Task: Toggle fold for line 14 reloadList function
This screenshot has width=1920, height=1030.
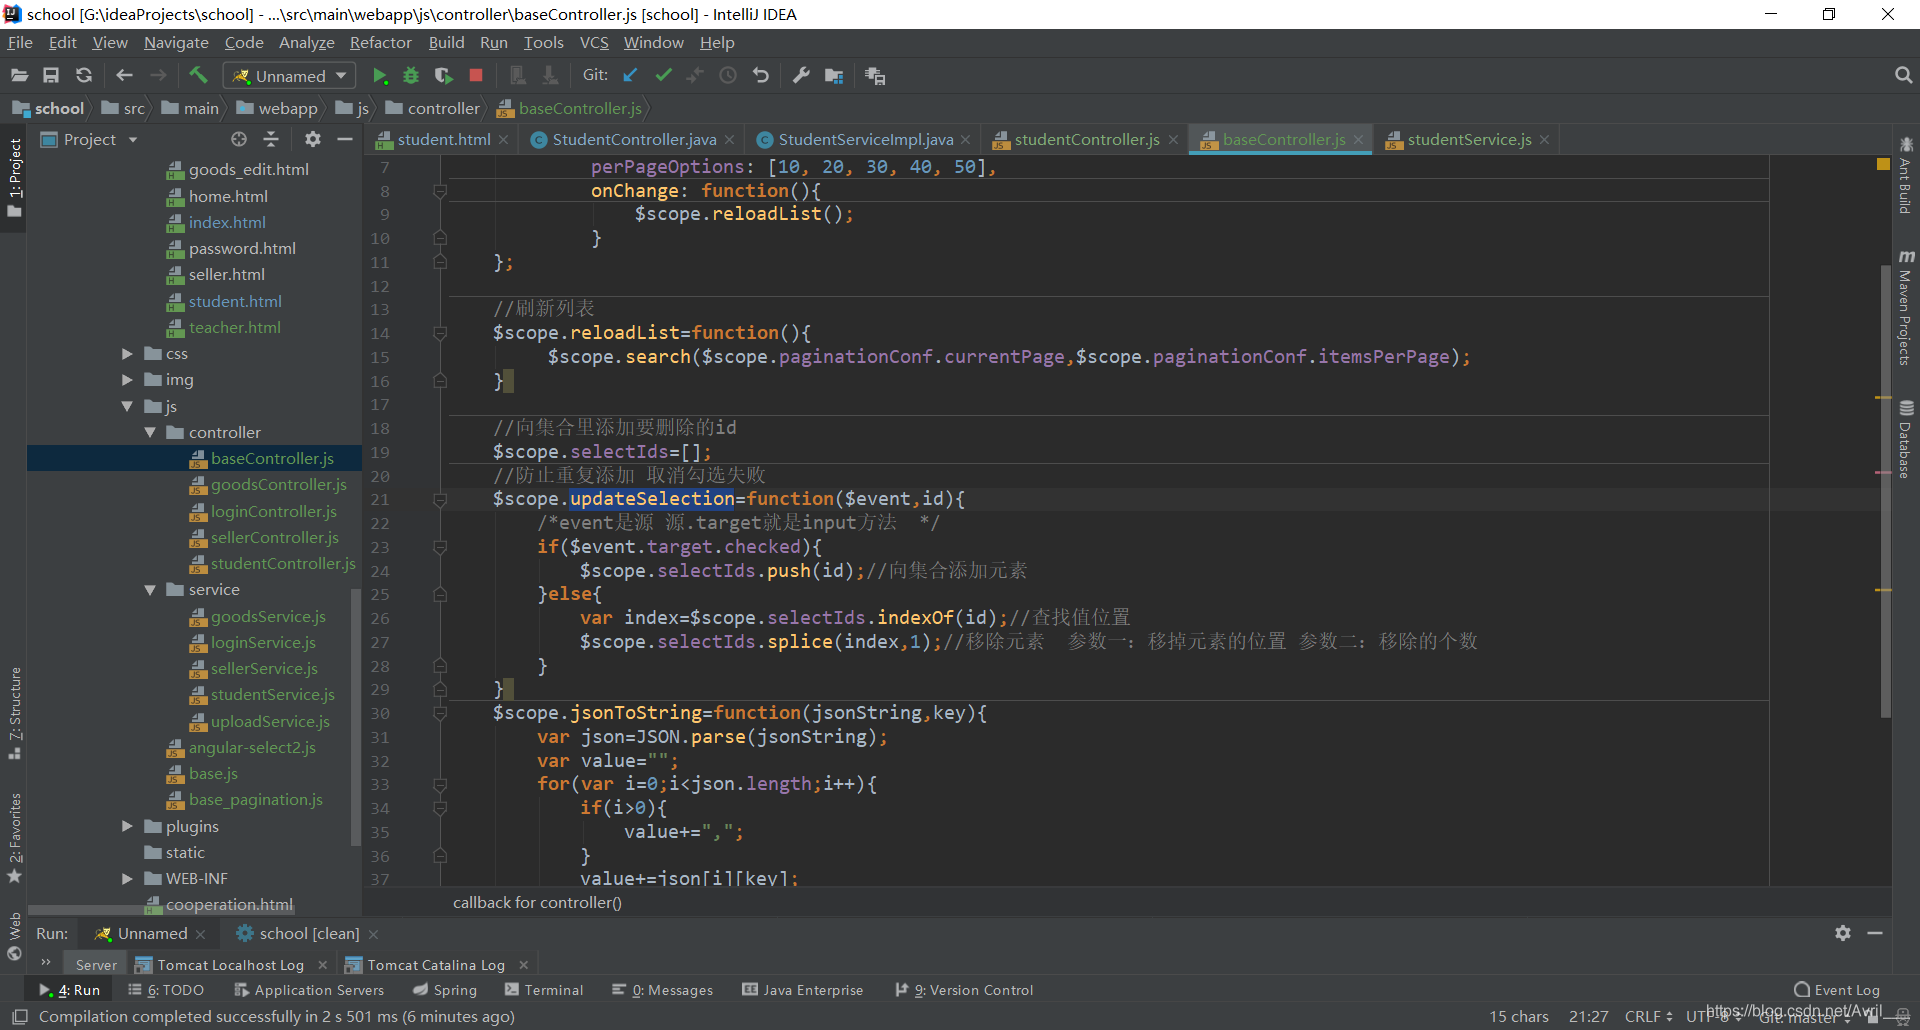Action: coord(439,333)
